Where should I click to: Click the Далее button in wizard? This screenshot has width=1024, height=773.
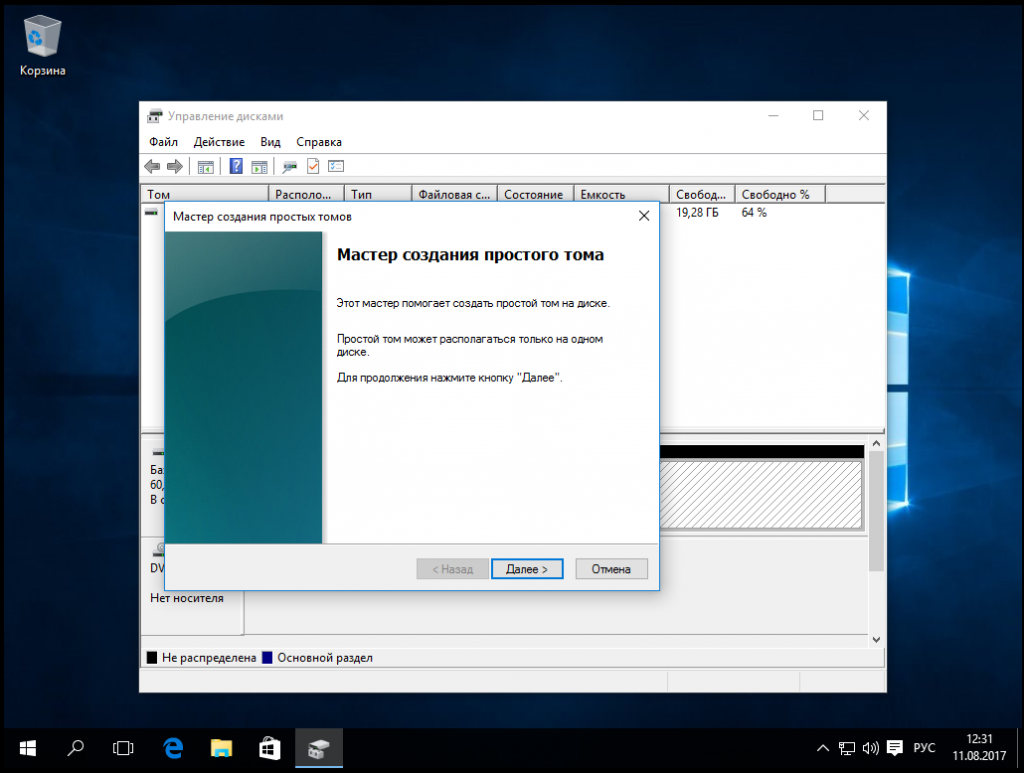pos(527,569)
